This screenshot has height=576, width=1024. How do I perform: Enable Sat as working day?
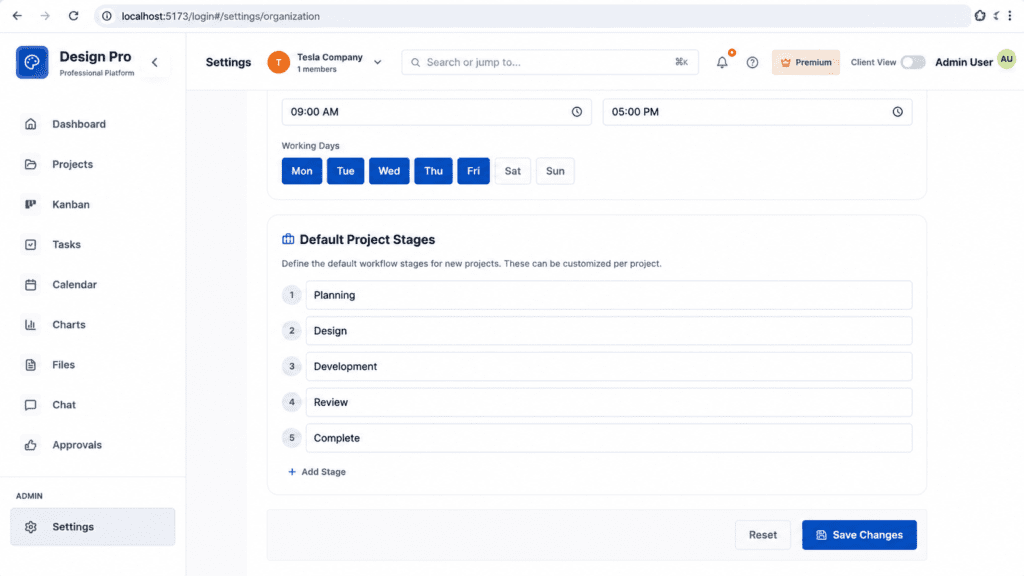click(513, 171)
